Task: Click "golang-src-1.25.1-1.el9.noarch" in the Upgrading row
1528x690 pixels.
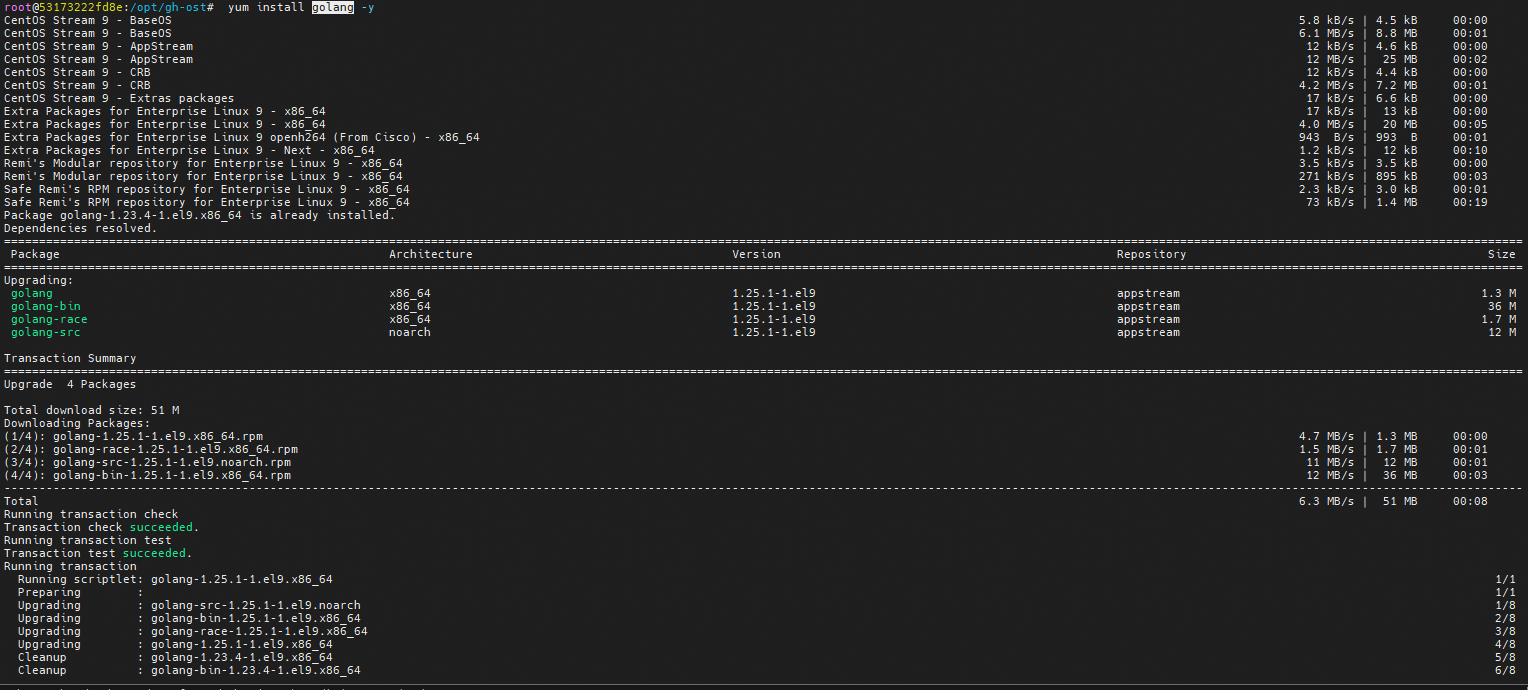Action: point(256,605)
